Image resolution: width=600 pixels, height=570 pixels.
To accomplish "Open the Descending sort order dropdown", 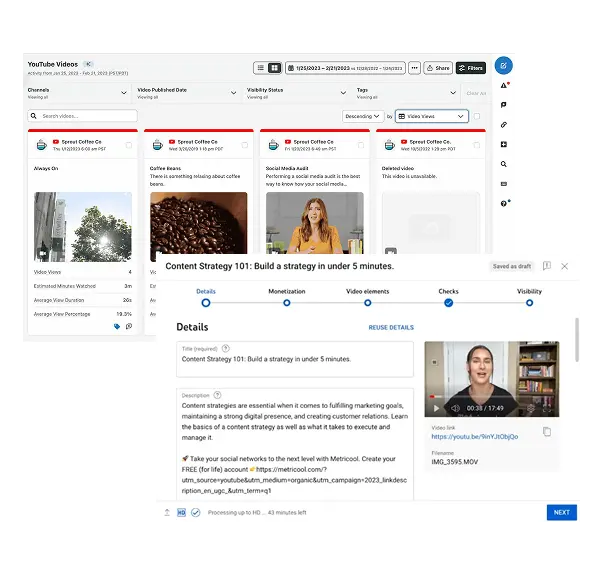I will coord(362,116).
